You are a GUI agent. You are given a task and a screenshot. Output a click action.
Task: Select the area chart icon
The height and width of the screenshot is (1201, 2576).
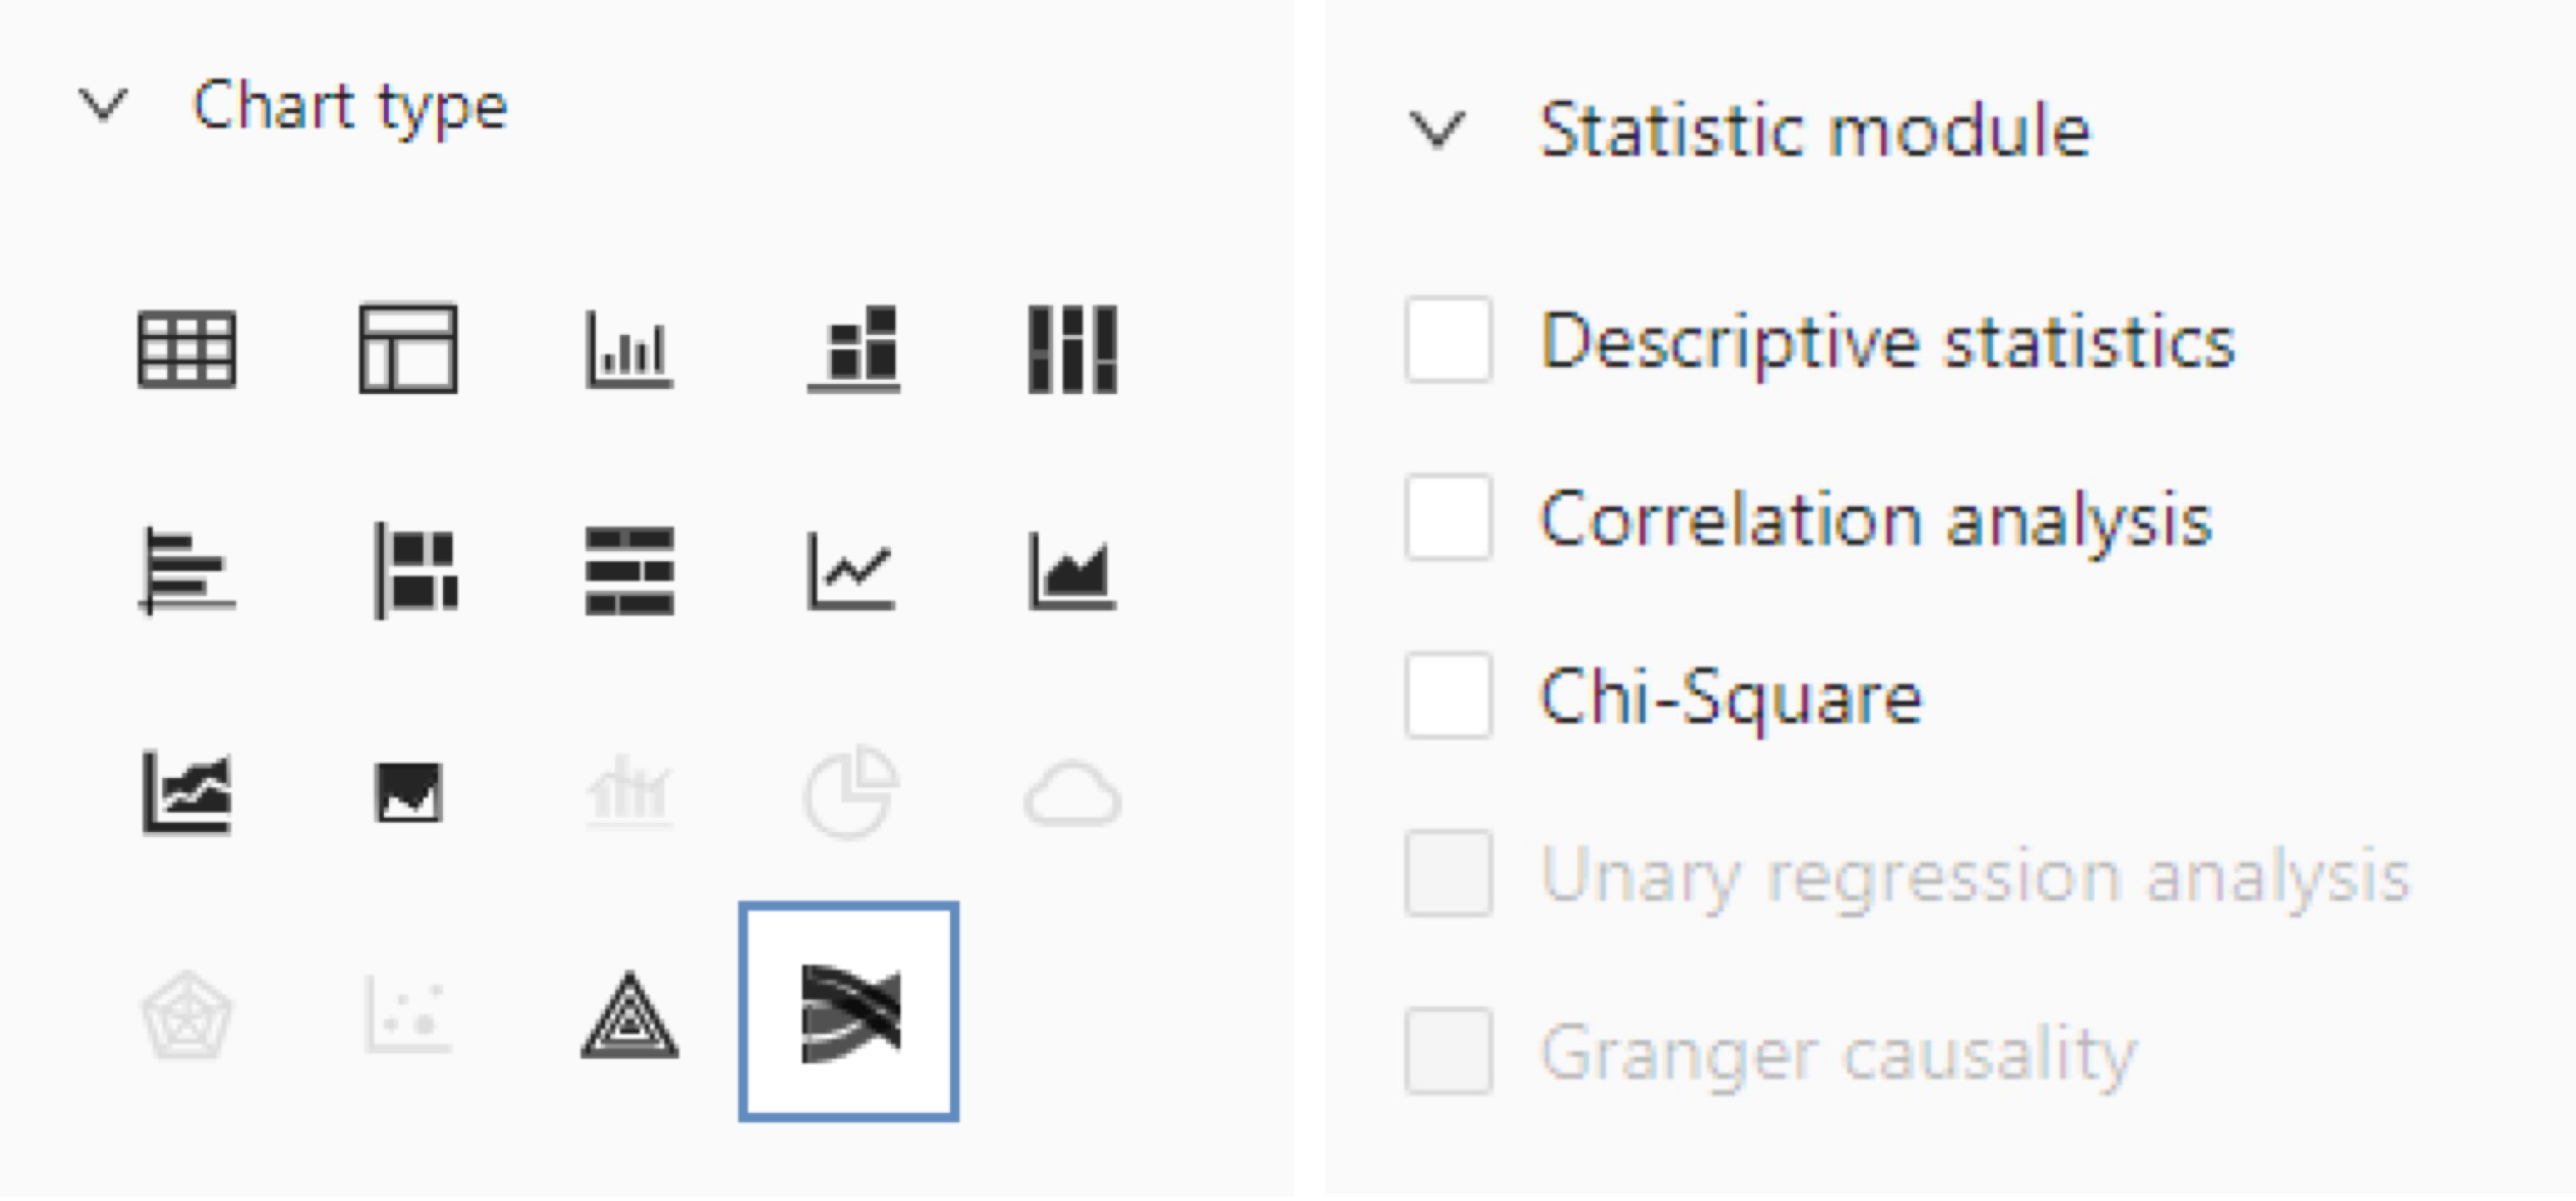[1073, 570]
